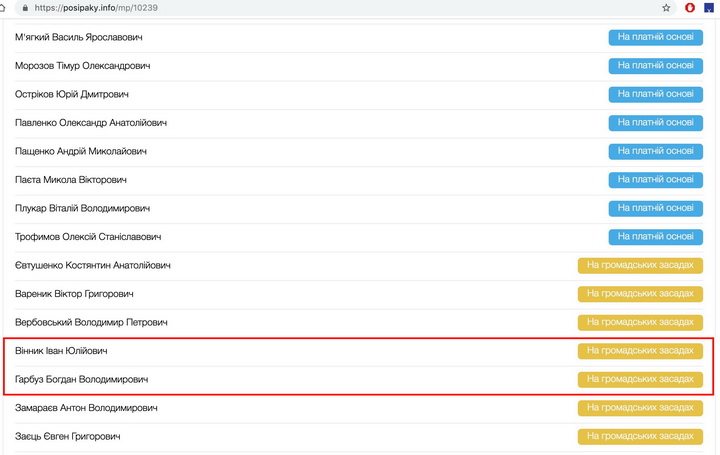Open the row М'ягкий Василь Ярославович
720x455 pixels.
(79, 37)
